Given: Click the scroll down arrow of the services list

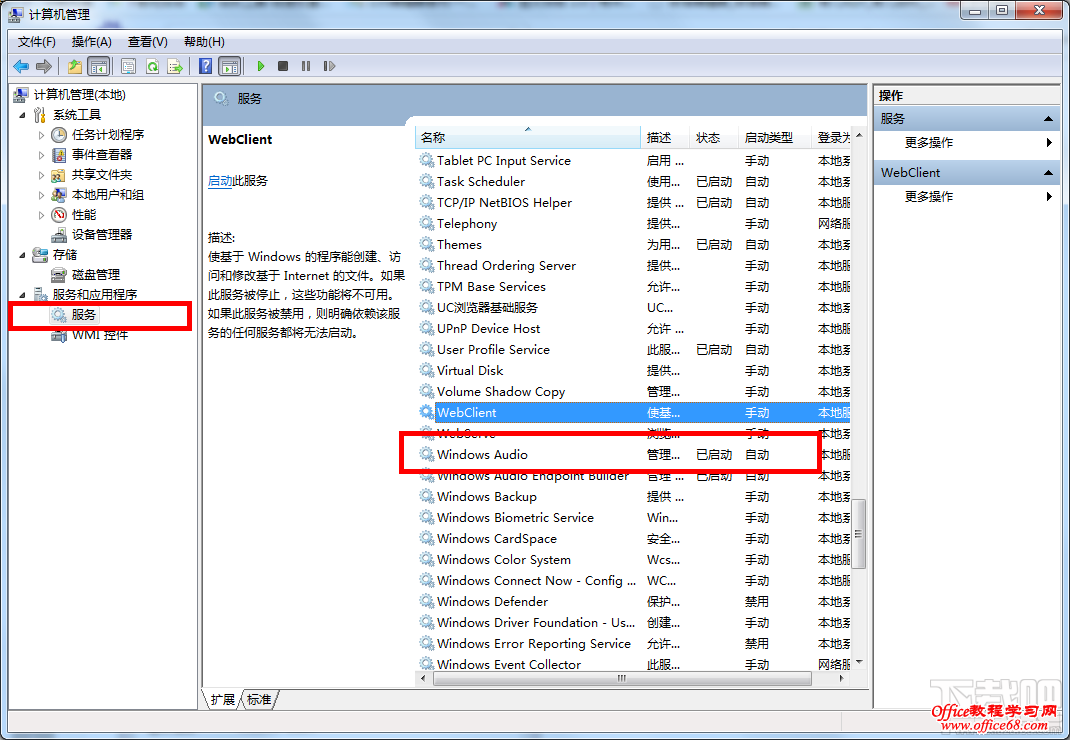Looking at the screenshot, I should [x=859, y=662].
